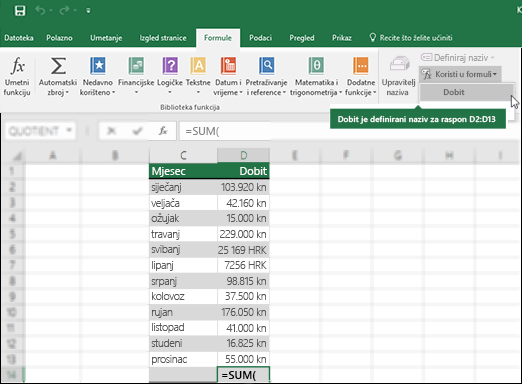Click the svibanj cell
Screen dimensions: 522x384
click(183, 250)
